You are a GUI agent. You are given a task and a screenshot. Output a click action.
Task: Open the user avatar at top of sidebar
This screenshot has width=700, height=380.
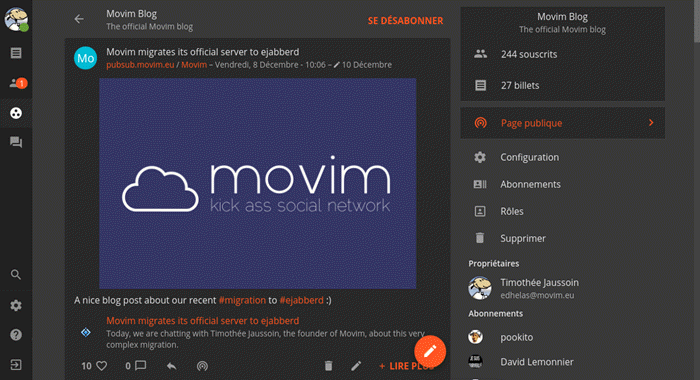point(16,19)
